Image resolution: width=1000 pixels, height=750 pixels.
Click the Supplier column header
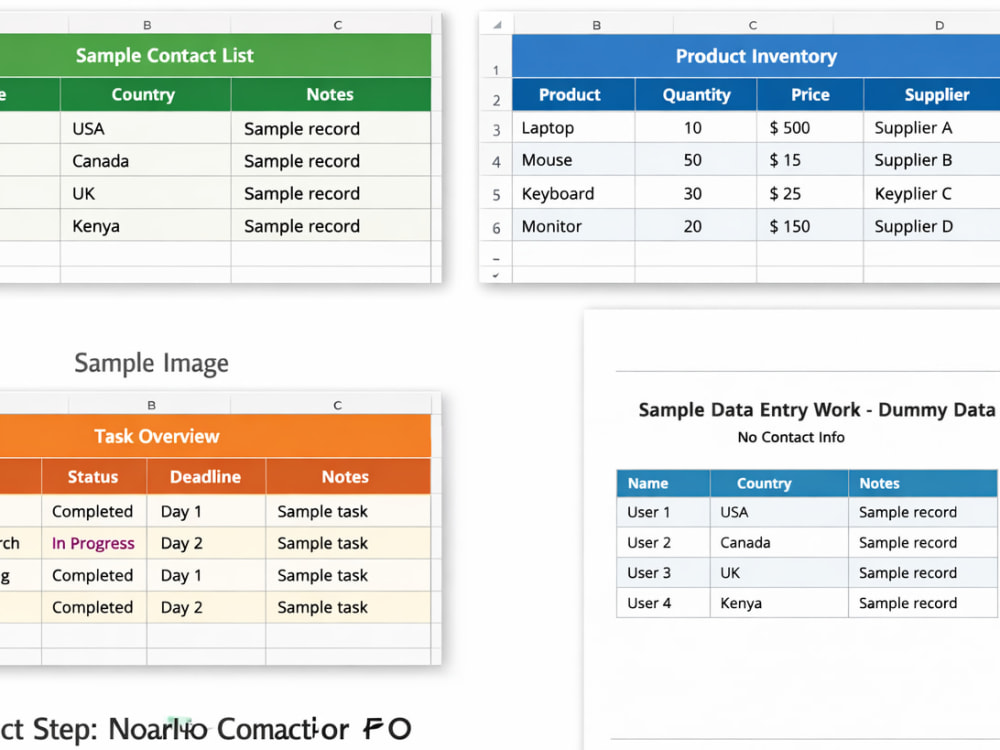point(932,95)
